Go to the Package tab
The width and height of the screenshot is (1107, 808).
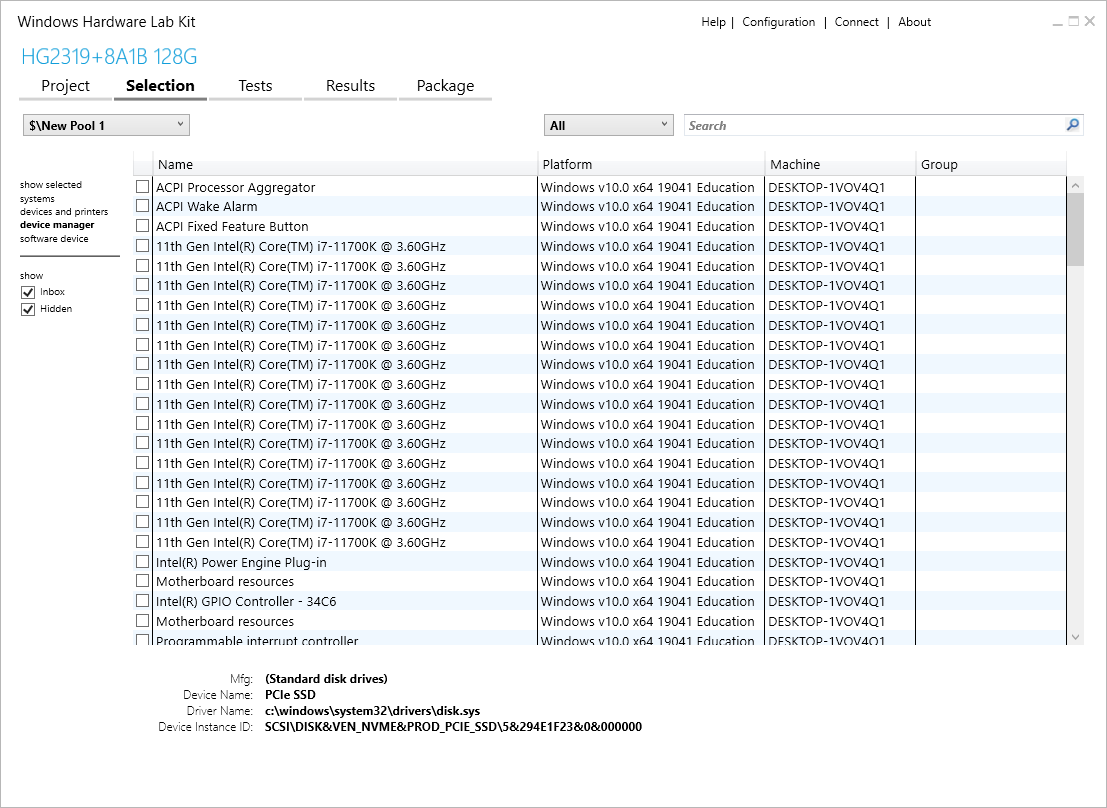(445, 85)
